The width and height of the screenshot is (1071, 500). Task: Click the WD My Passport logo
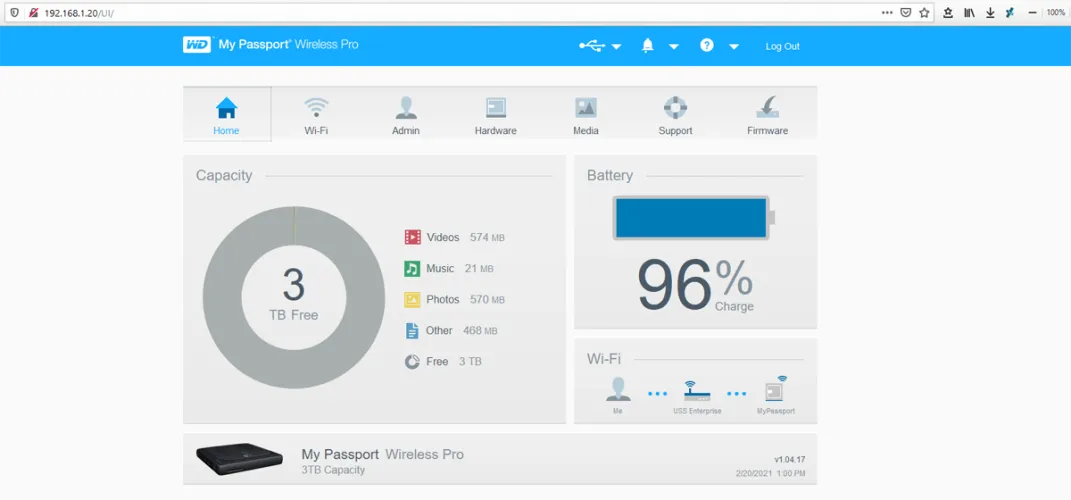click(x=270, y=45)
